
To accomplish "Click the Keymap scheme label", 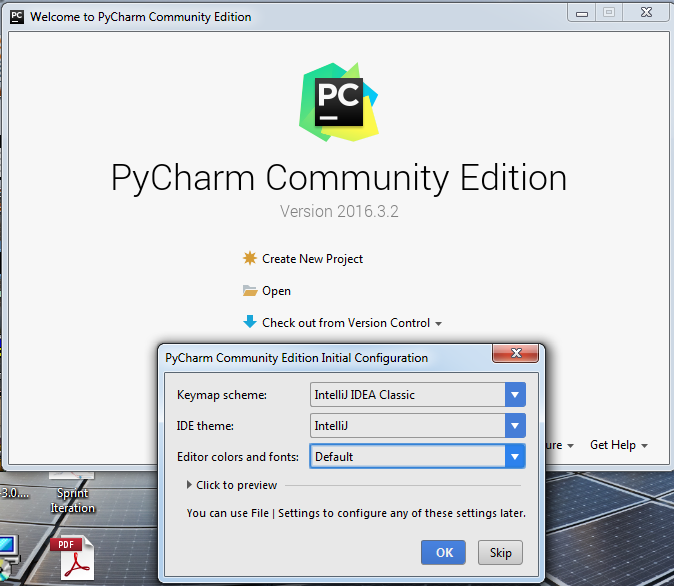I will [222, 395].
